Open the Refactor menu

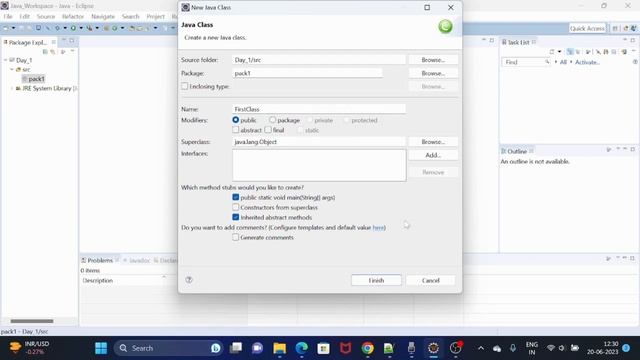[73, 16]
